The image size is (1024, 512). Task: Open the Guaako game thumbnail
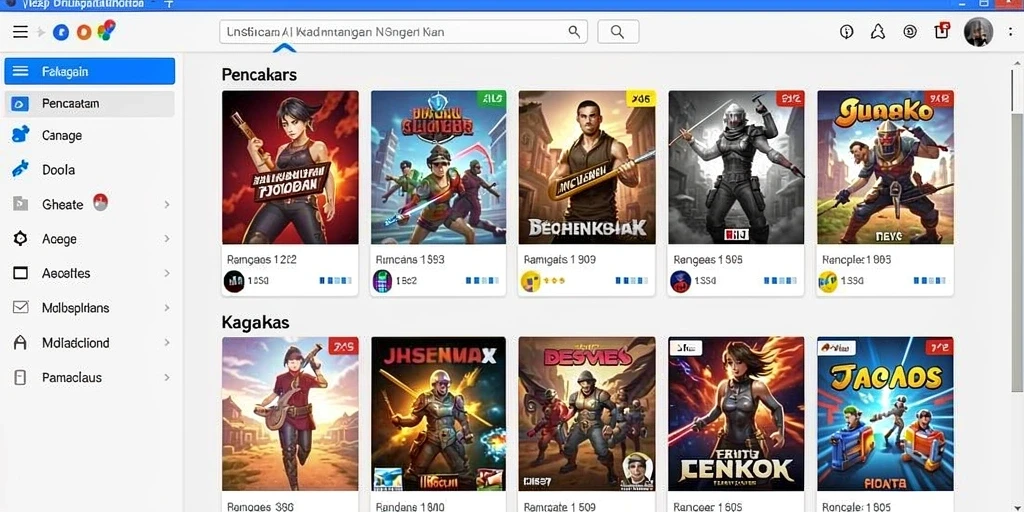coord(885,167)
